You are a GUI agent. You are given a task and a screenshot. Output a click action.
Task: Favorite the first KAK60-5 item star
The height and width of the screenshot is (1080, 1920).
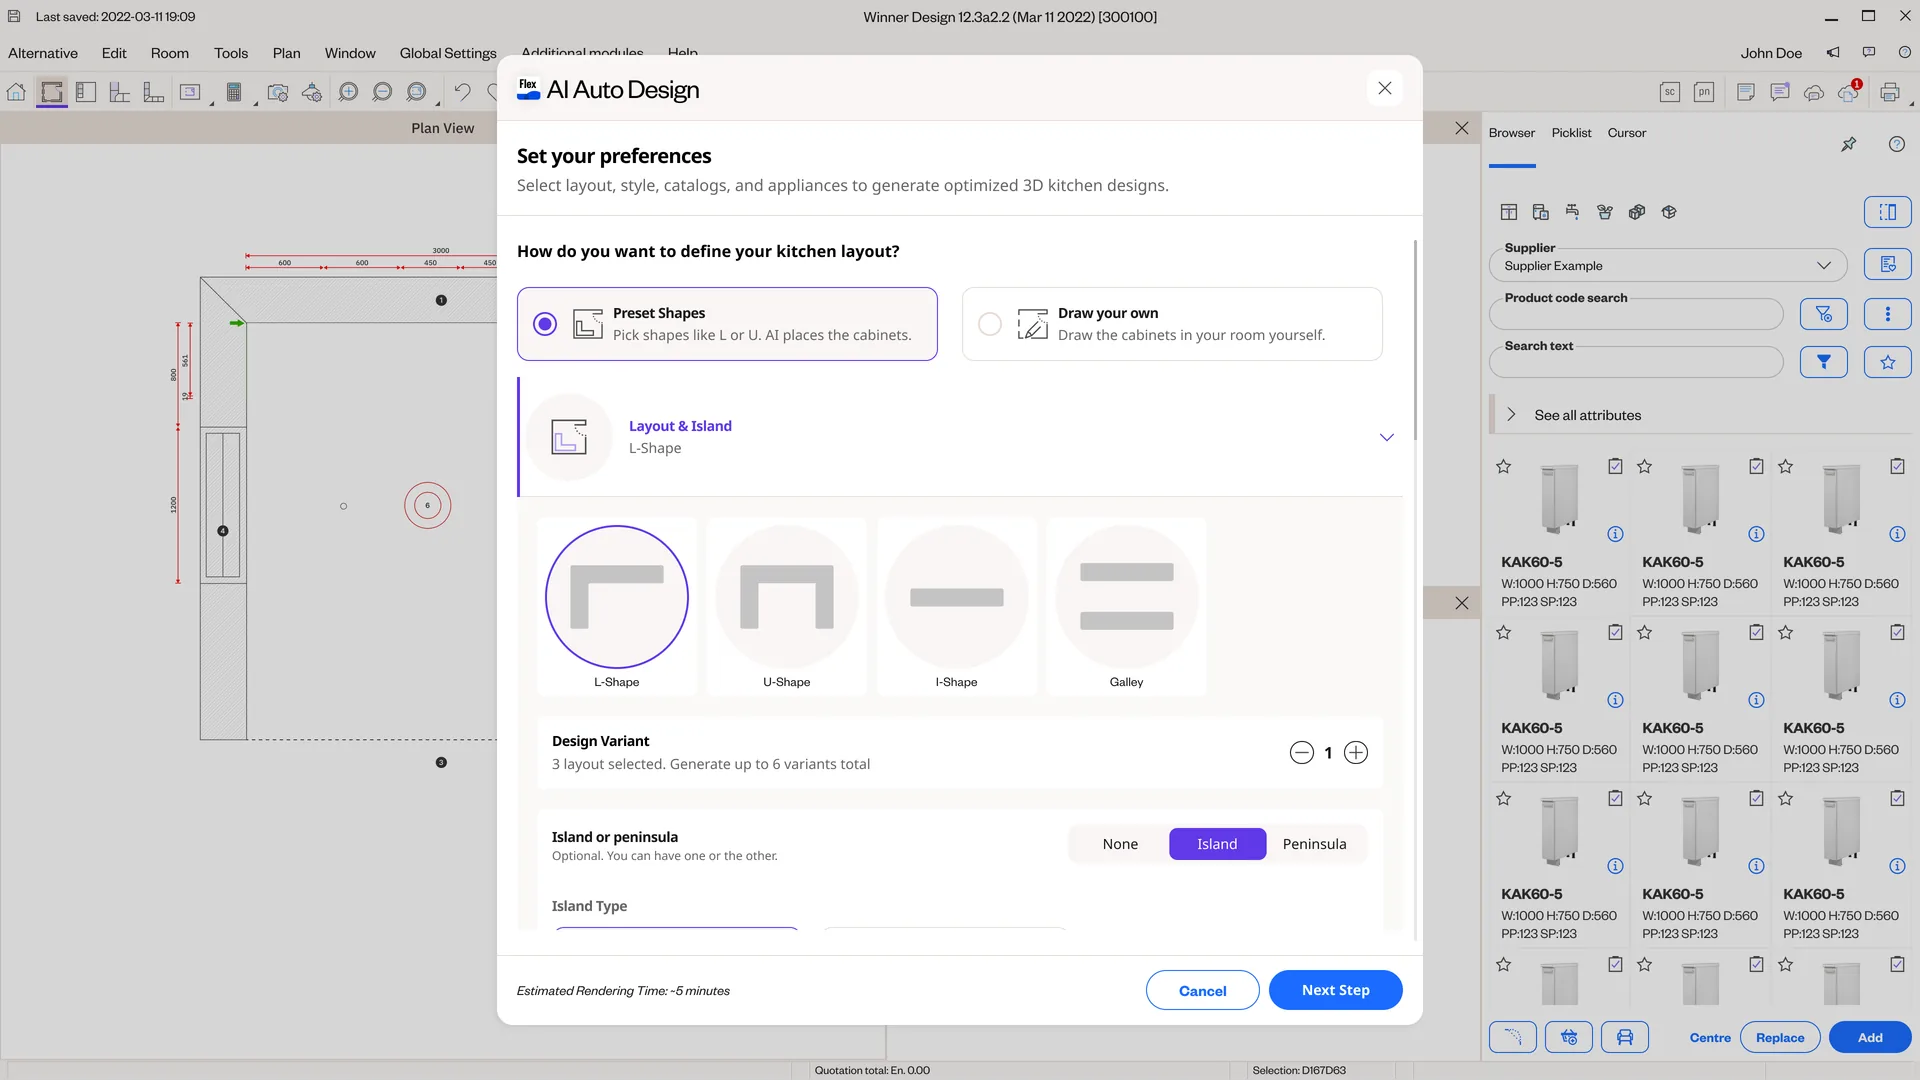(x=1503, y=466)
